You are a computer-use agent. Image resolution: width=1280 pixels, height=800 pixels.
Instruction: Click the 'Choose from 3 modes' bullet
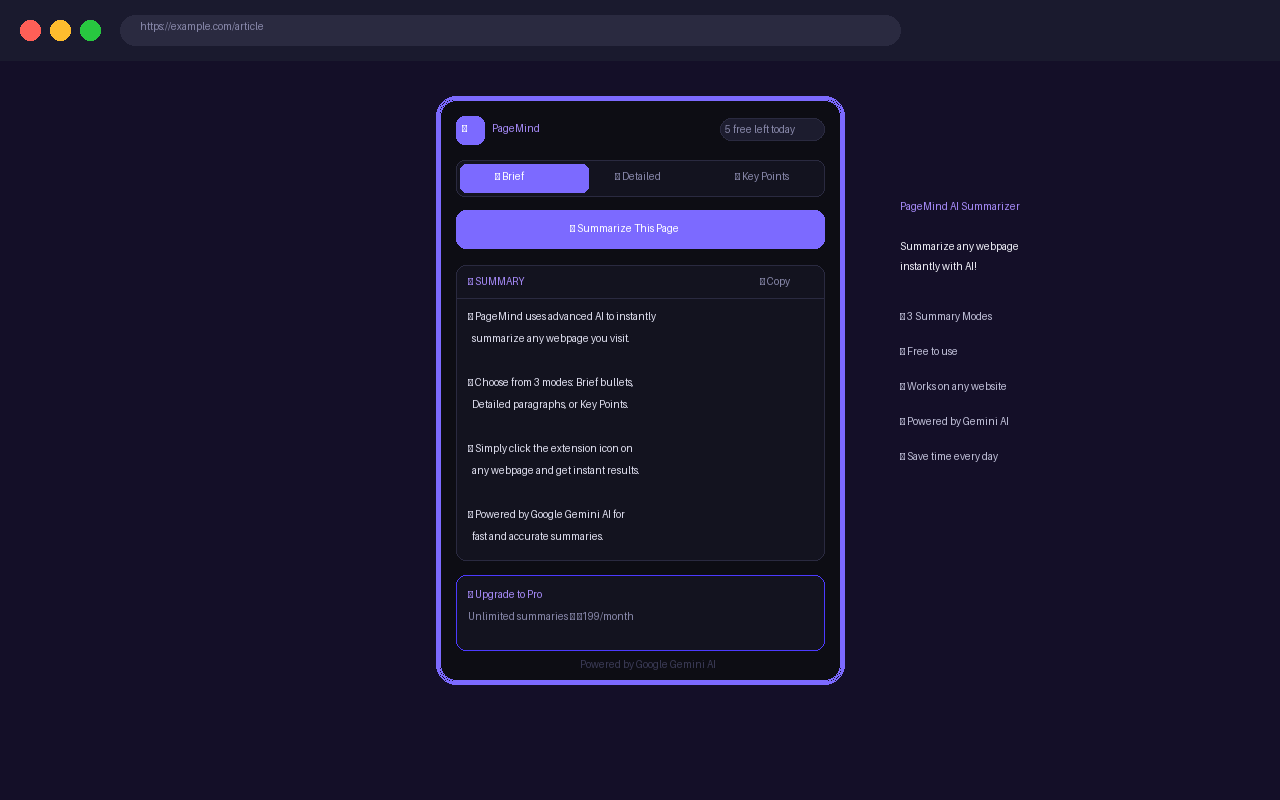click(x=551, y=383)
